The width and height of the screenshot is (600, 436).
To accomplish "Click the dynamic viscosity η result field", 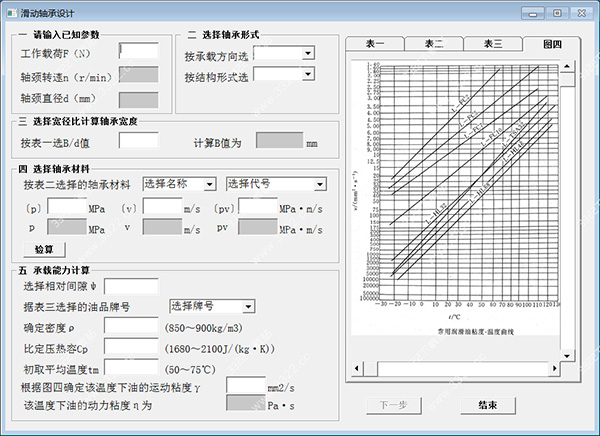I will [246, 403].
